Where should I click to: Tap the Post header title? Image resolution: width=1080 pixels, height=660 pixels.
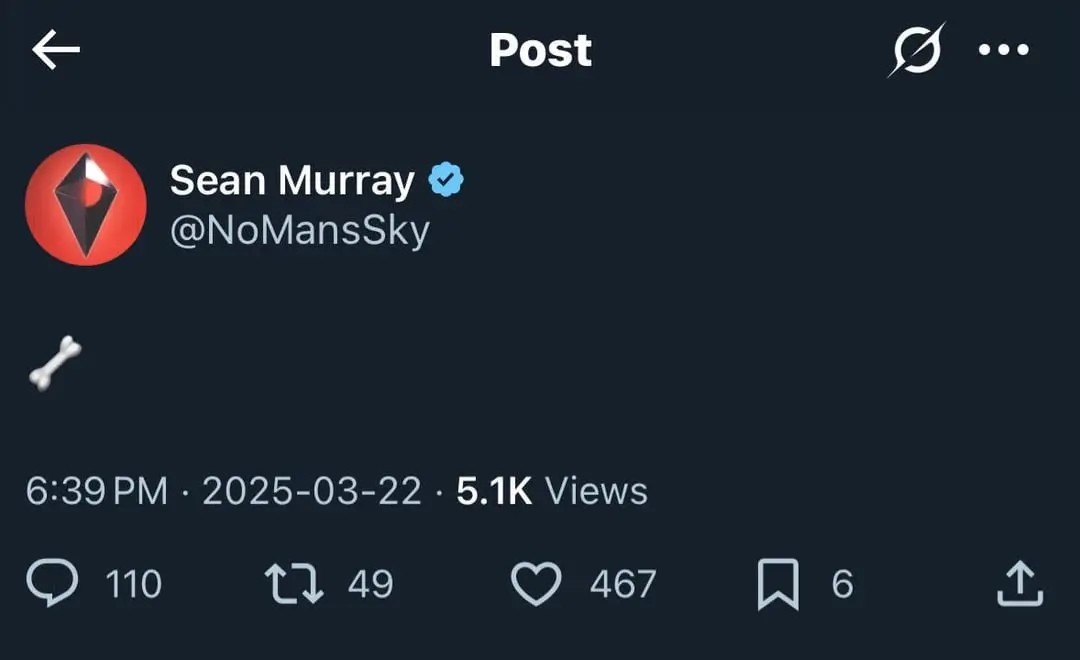click(x=540, y=51)
